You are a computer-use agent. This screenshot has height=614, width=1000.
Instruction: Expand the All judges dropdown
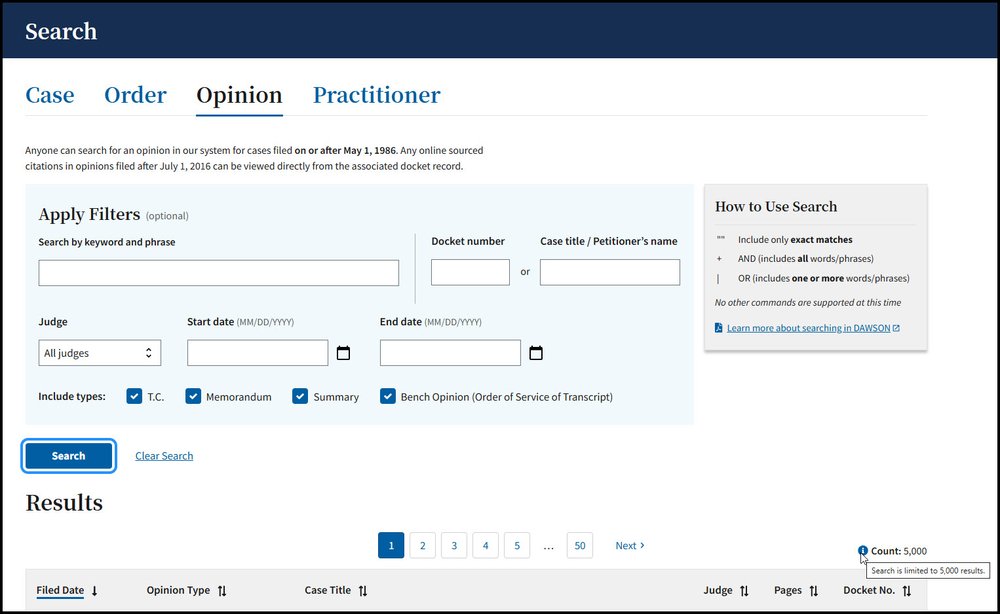[99, 353]
